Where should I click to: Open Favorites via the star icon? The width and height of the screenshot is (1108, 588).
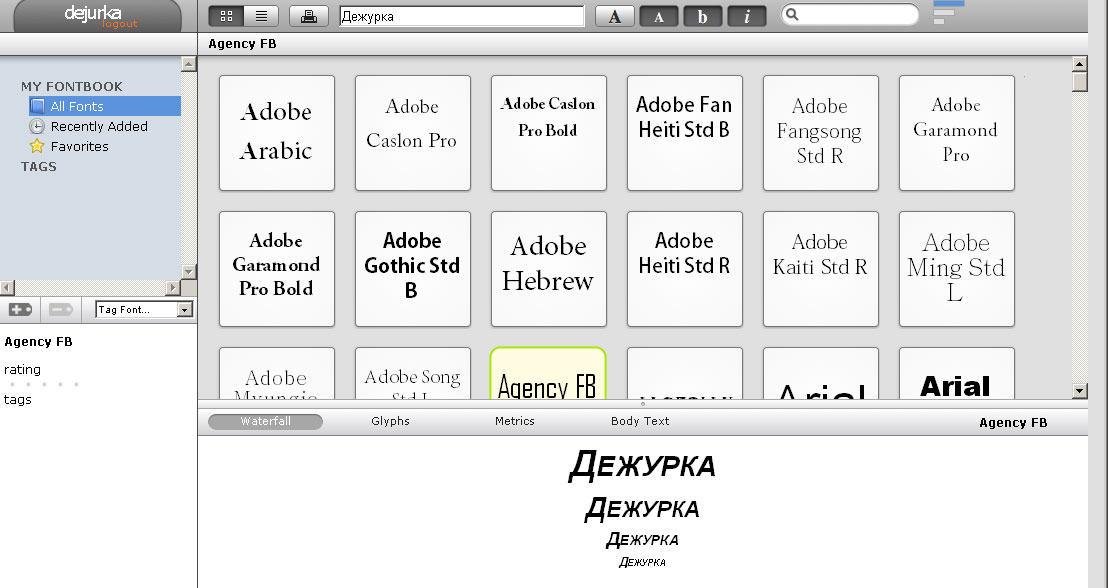click(x=37, y=146)
